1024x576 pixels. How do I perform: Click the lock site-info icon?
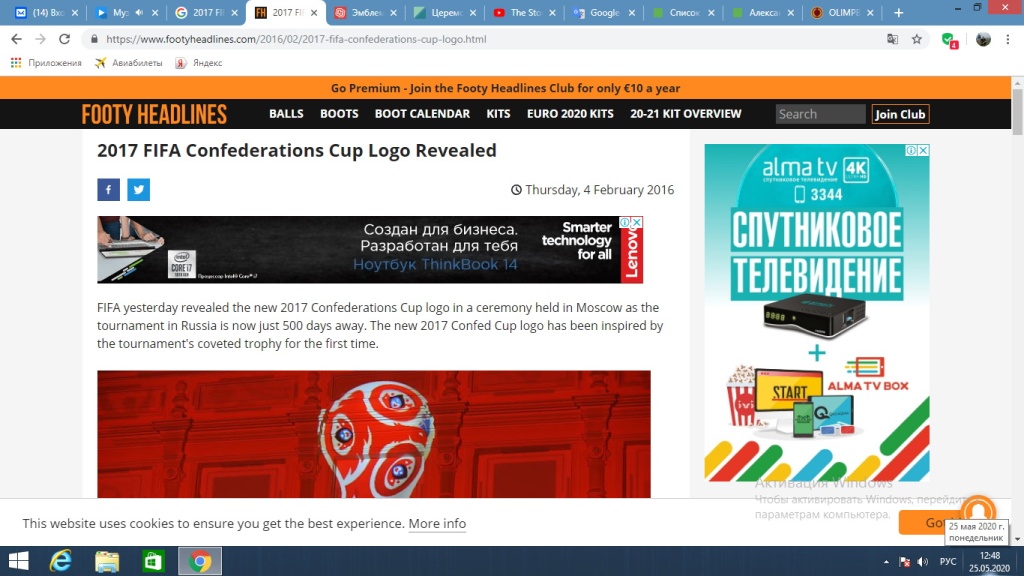click(95, 39)
